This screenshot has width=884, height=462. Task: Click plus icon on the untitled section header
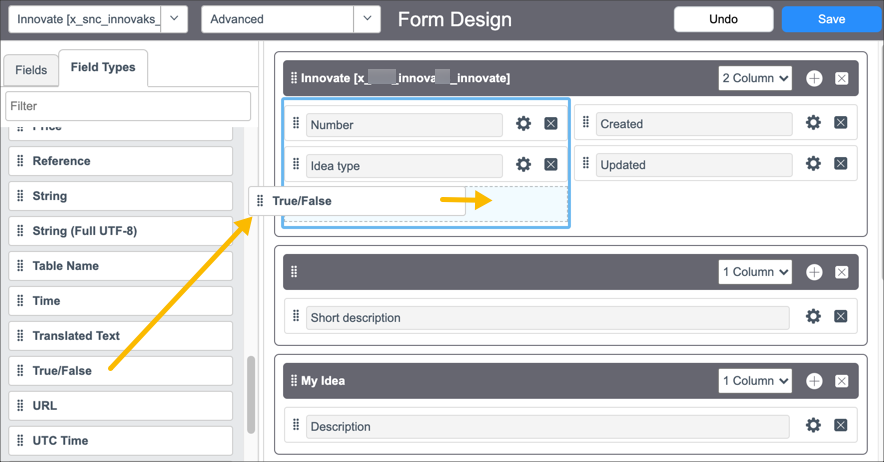click(x=814, y=272)
